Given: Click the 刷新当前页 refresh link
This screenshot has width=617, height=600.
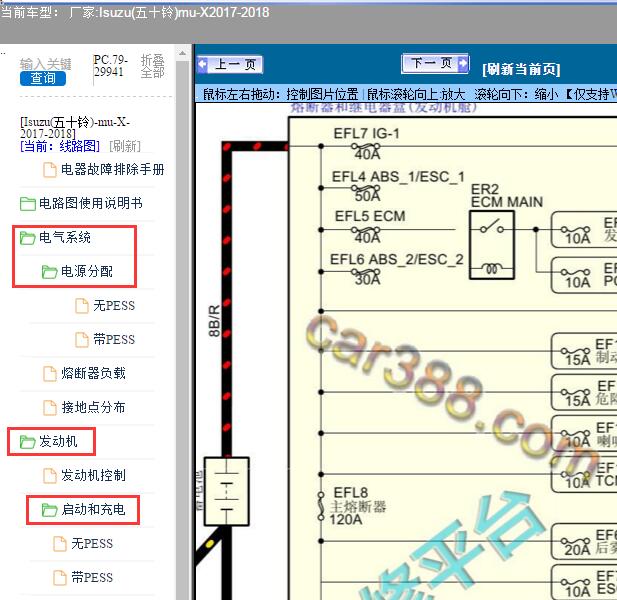Looking at the screenshot, I should tap(521, 69).
